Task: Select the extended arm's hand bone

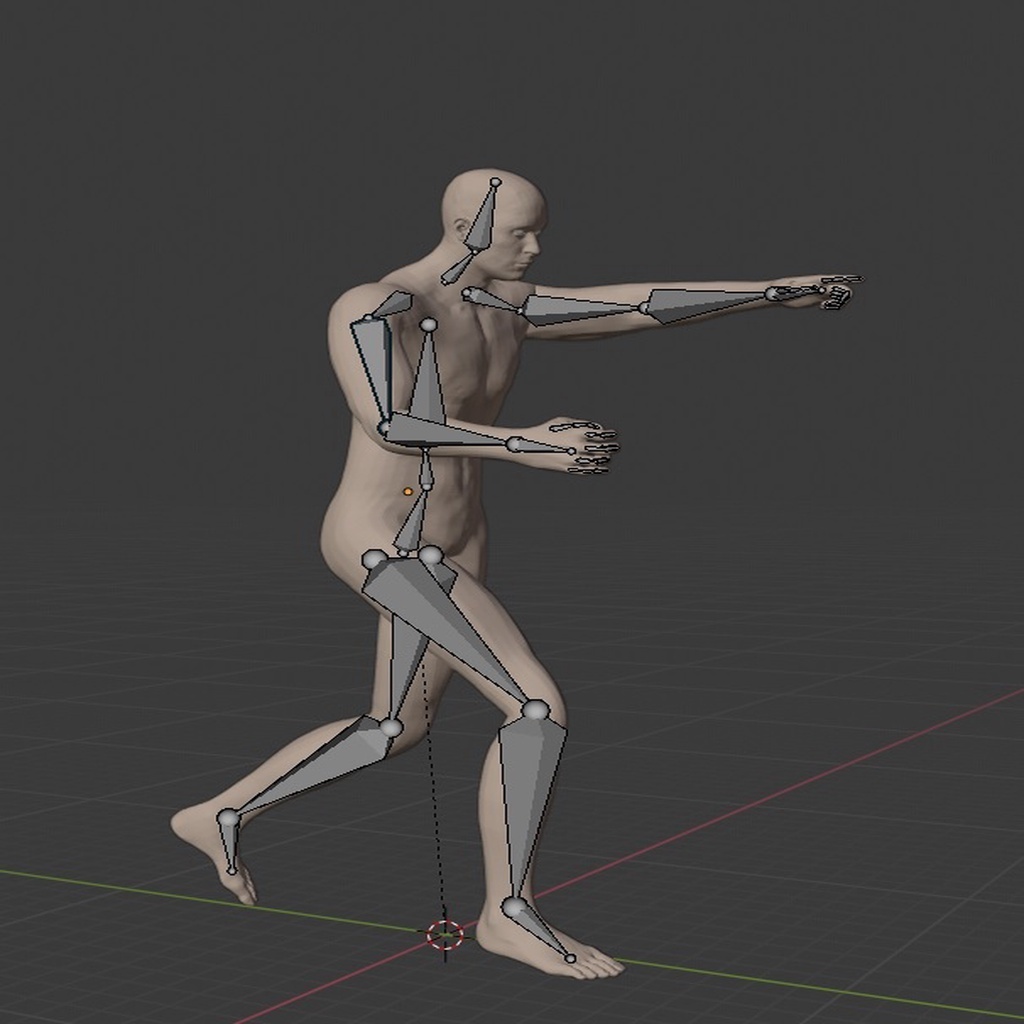Action: pyautogui.click(x=798, y=292)
